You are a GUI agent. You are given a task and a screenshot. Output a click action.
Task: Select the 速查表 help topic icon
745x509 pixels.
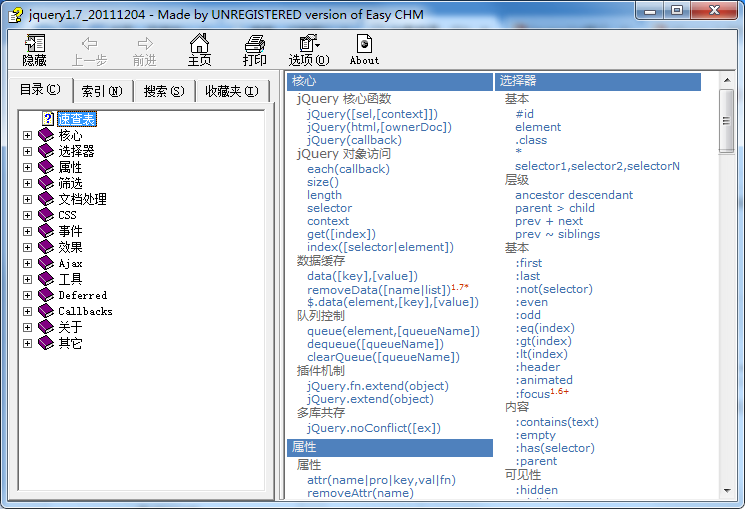pyautogui.click(x=47, y=119)
